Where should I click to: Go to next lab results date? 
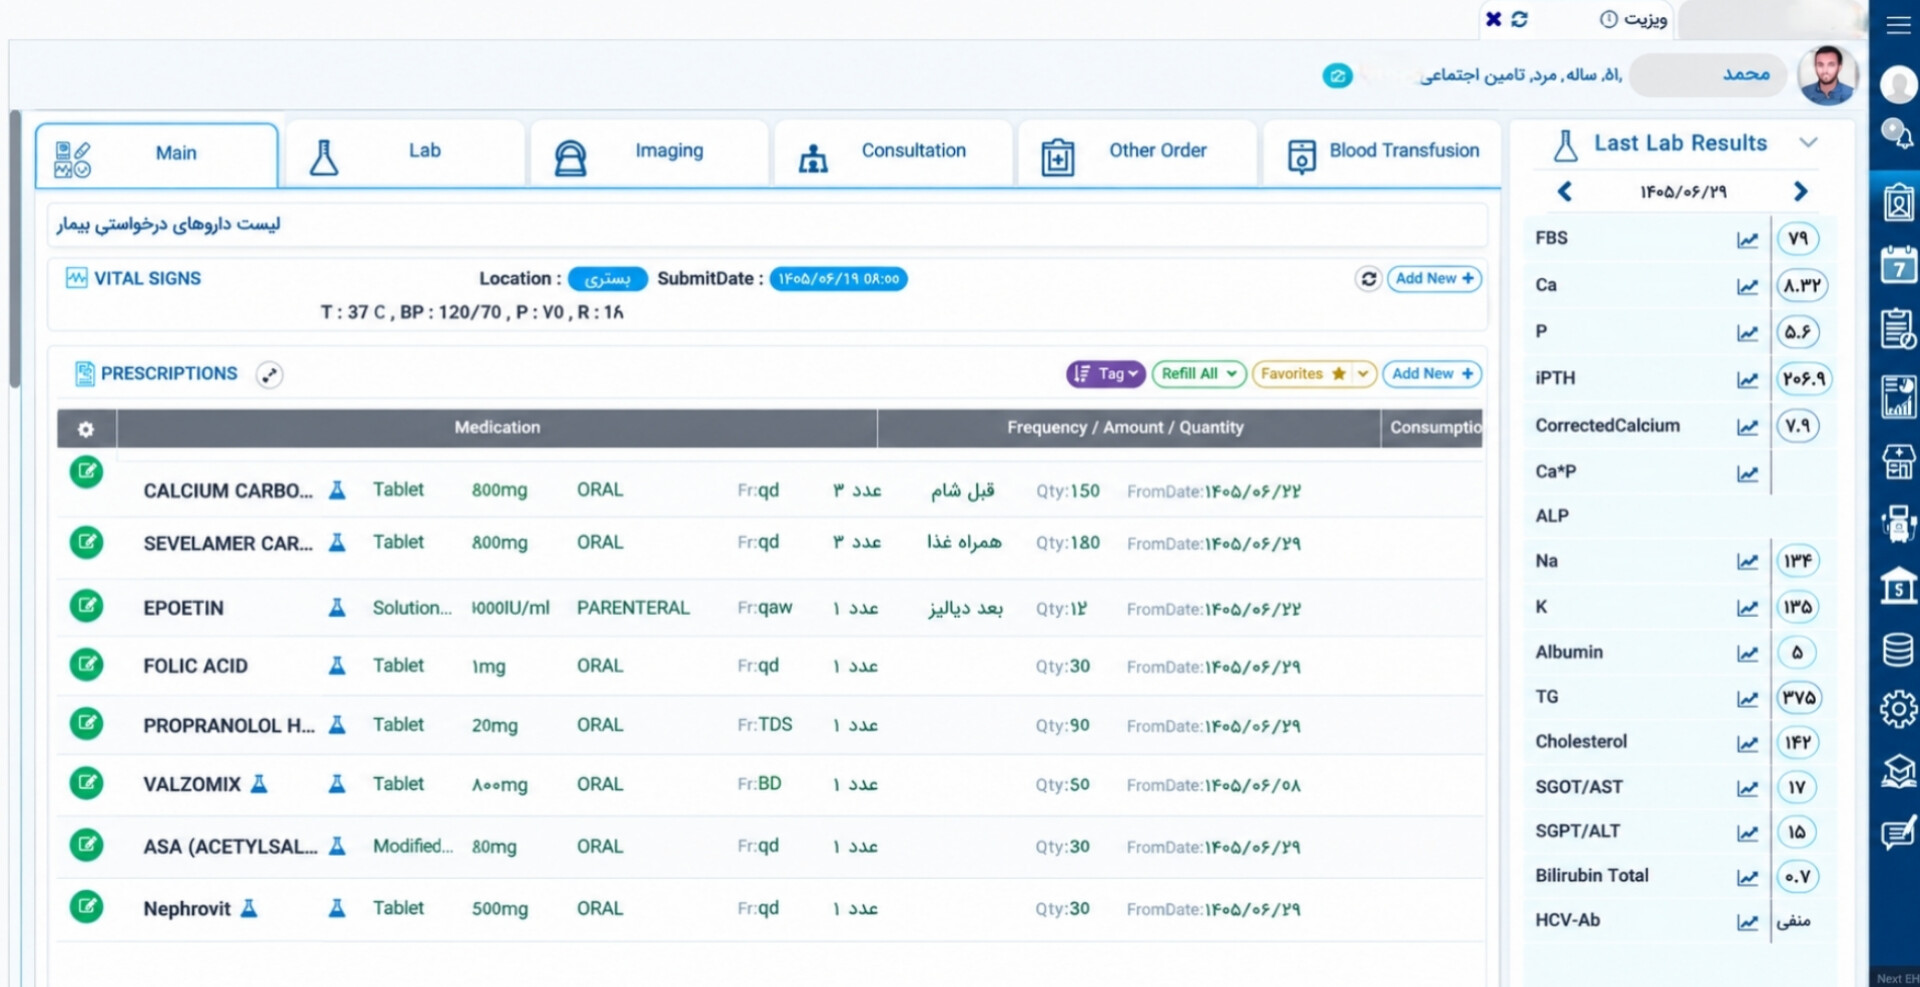(x=1801, y=192)
